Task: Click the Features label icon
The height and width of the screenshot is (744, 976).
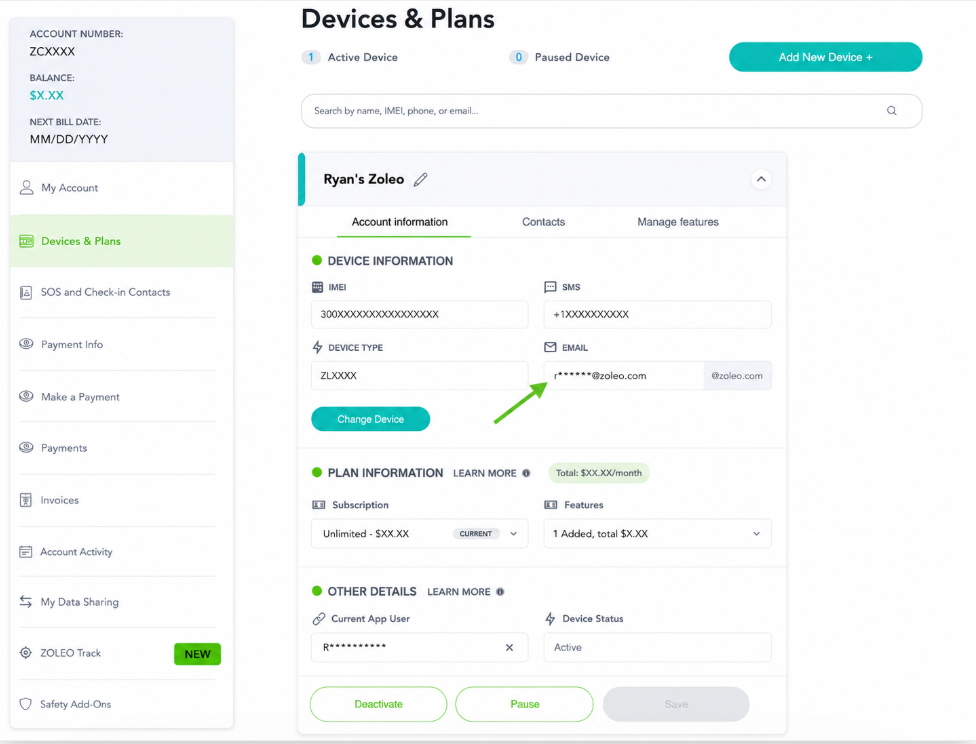Action: tap(551, 505)
